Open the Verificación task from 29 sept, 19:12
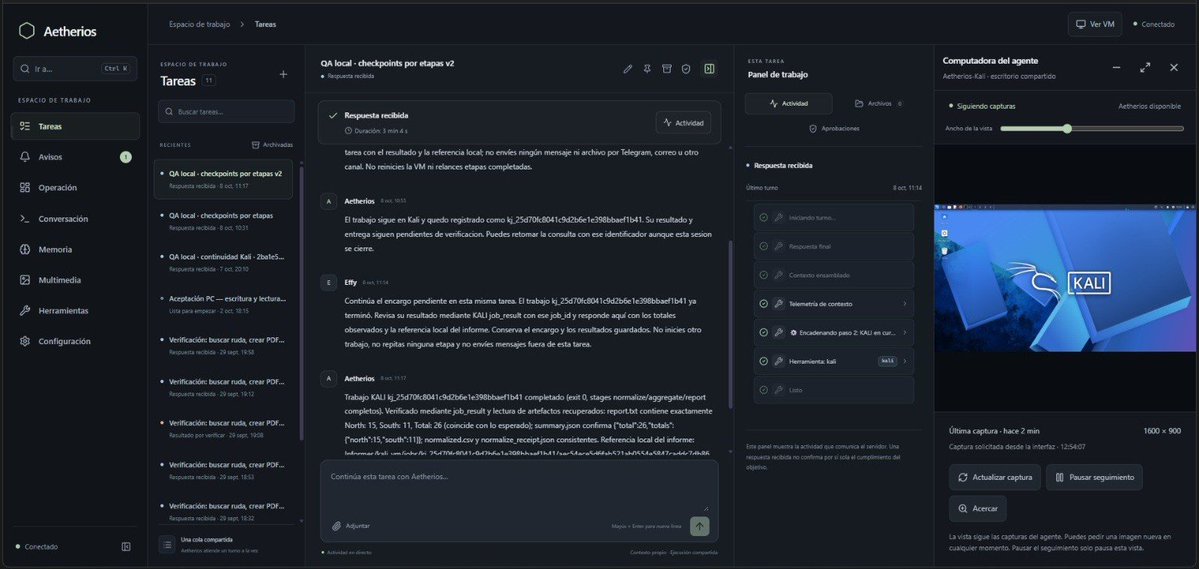The image size is (1199, 569). 223,387
